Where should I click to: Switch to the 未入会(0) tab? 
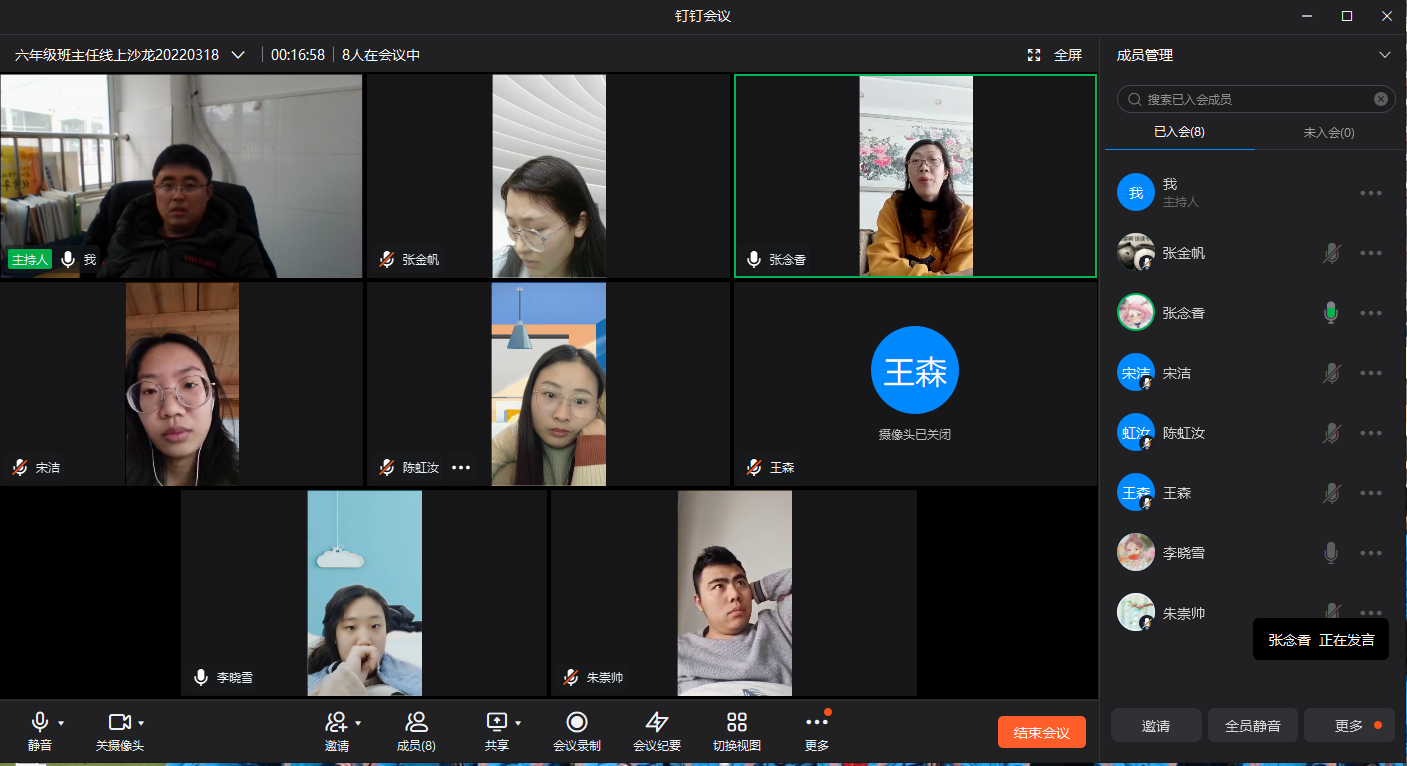click(x=1329, y=132)
